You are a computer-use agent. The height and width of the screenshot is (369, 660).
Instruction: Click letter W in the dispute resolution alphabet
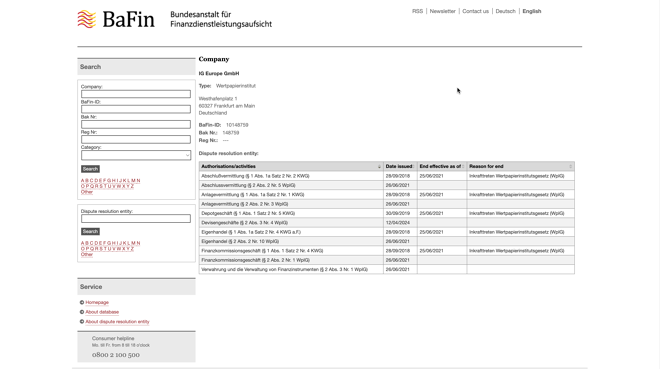point(119,249)
